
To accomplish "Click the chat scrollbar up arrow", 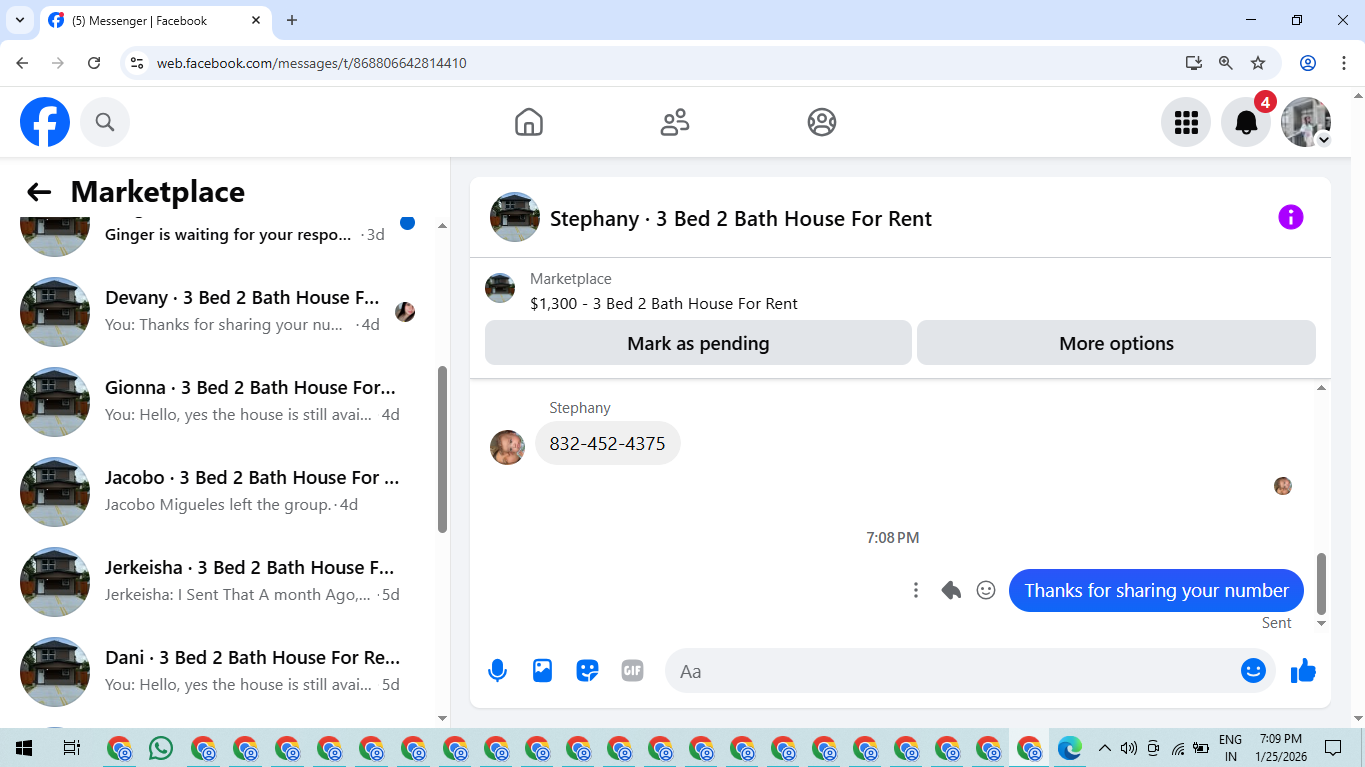I will click(1321, 387).
